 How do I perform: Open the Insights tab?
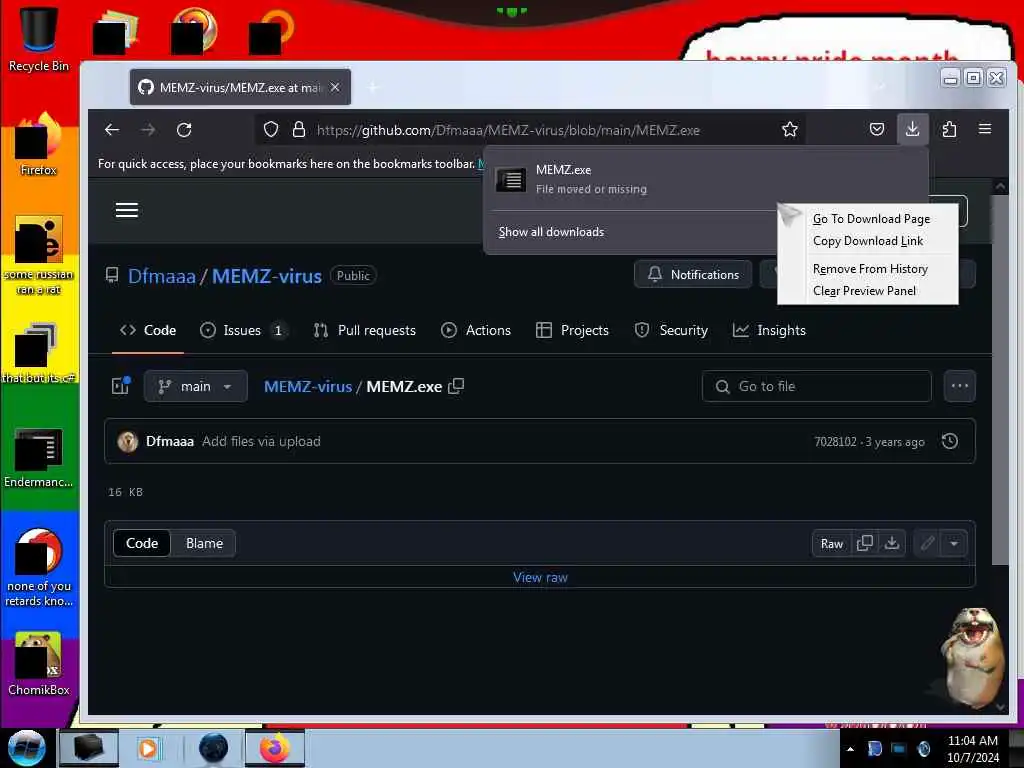pos(769,330)
